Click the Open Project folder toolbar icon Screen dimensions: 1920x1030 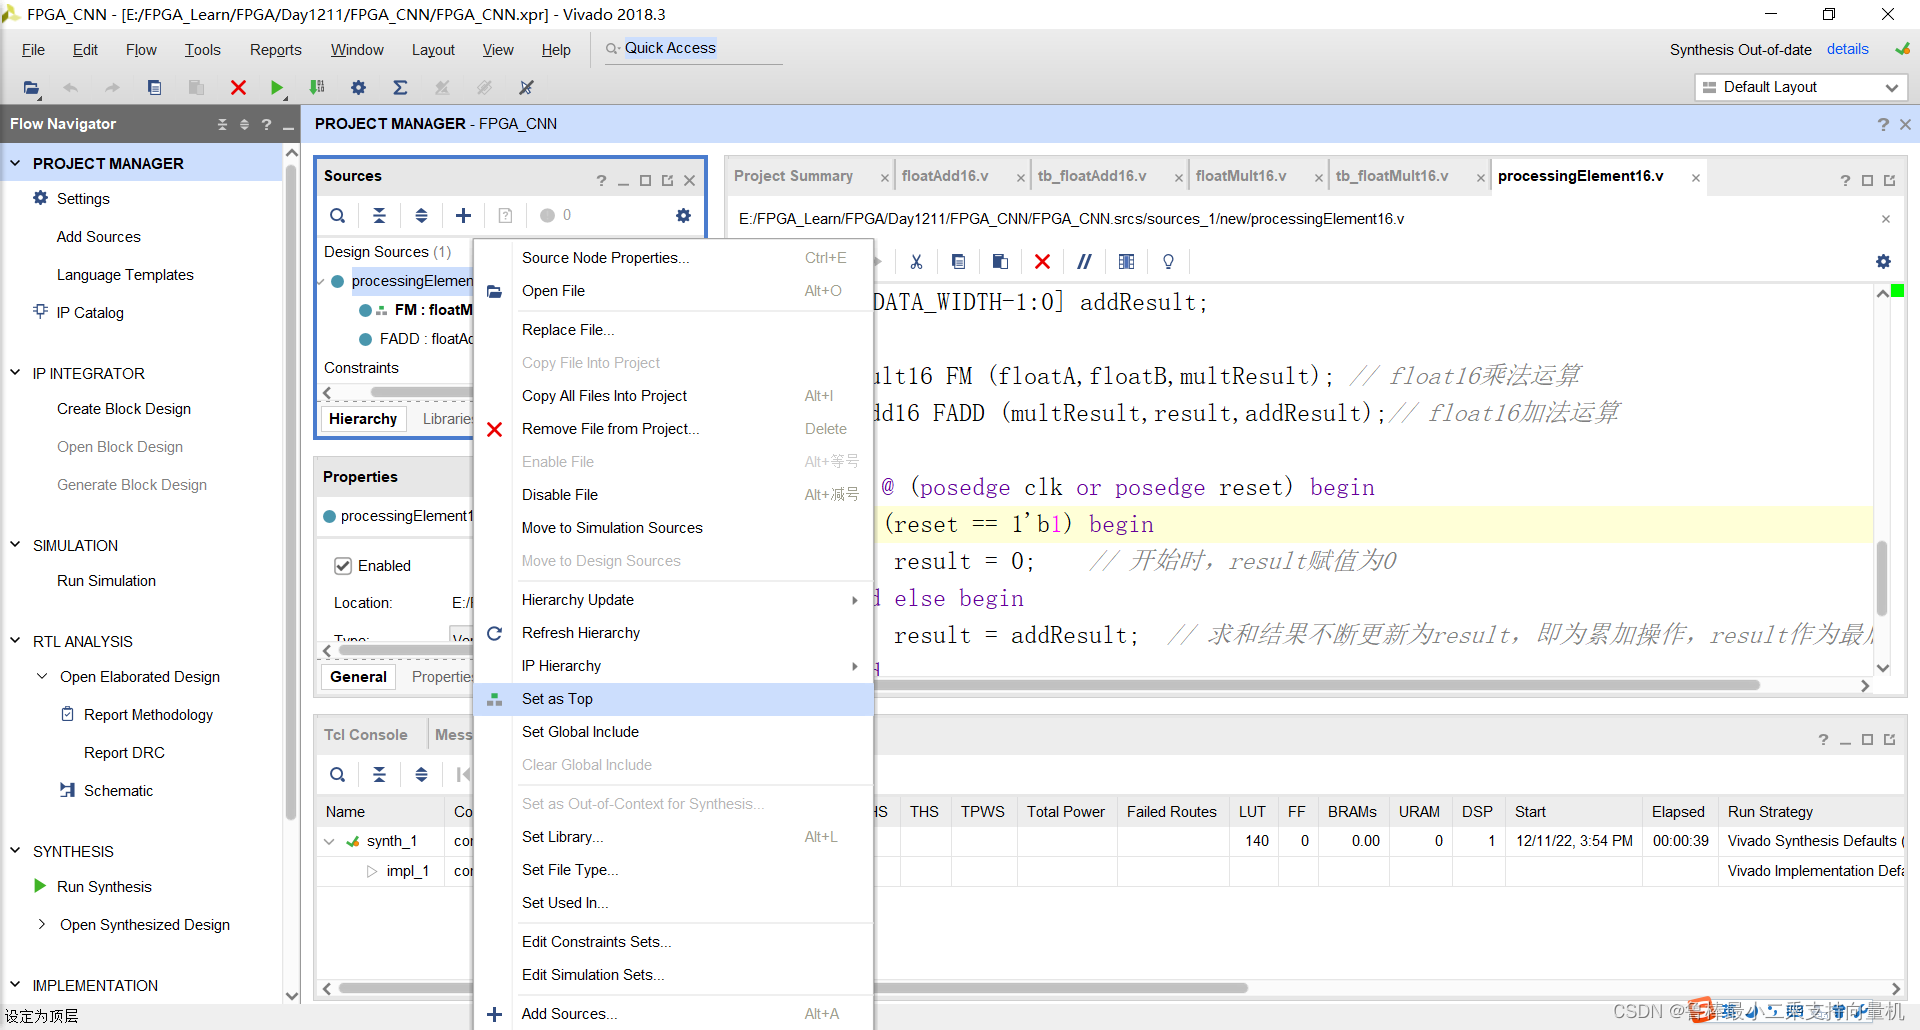coord(31,88)
